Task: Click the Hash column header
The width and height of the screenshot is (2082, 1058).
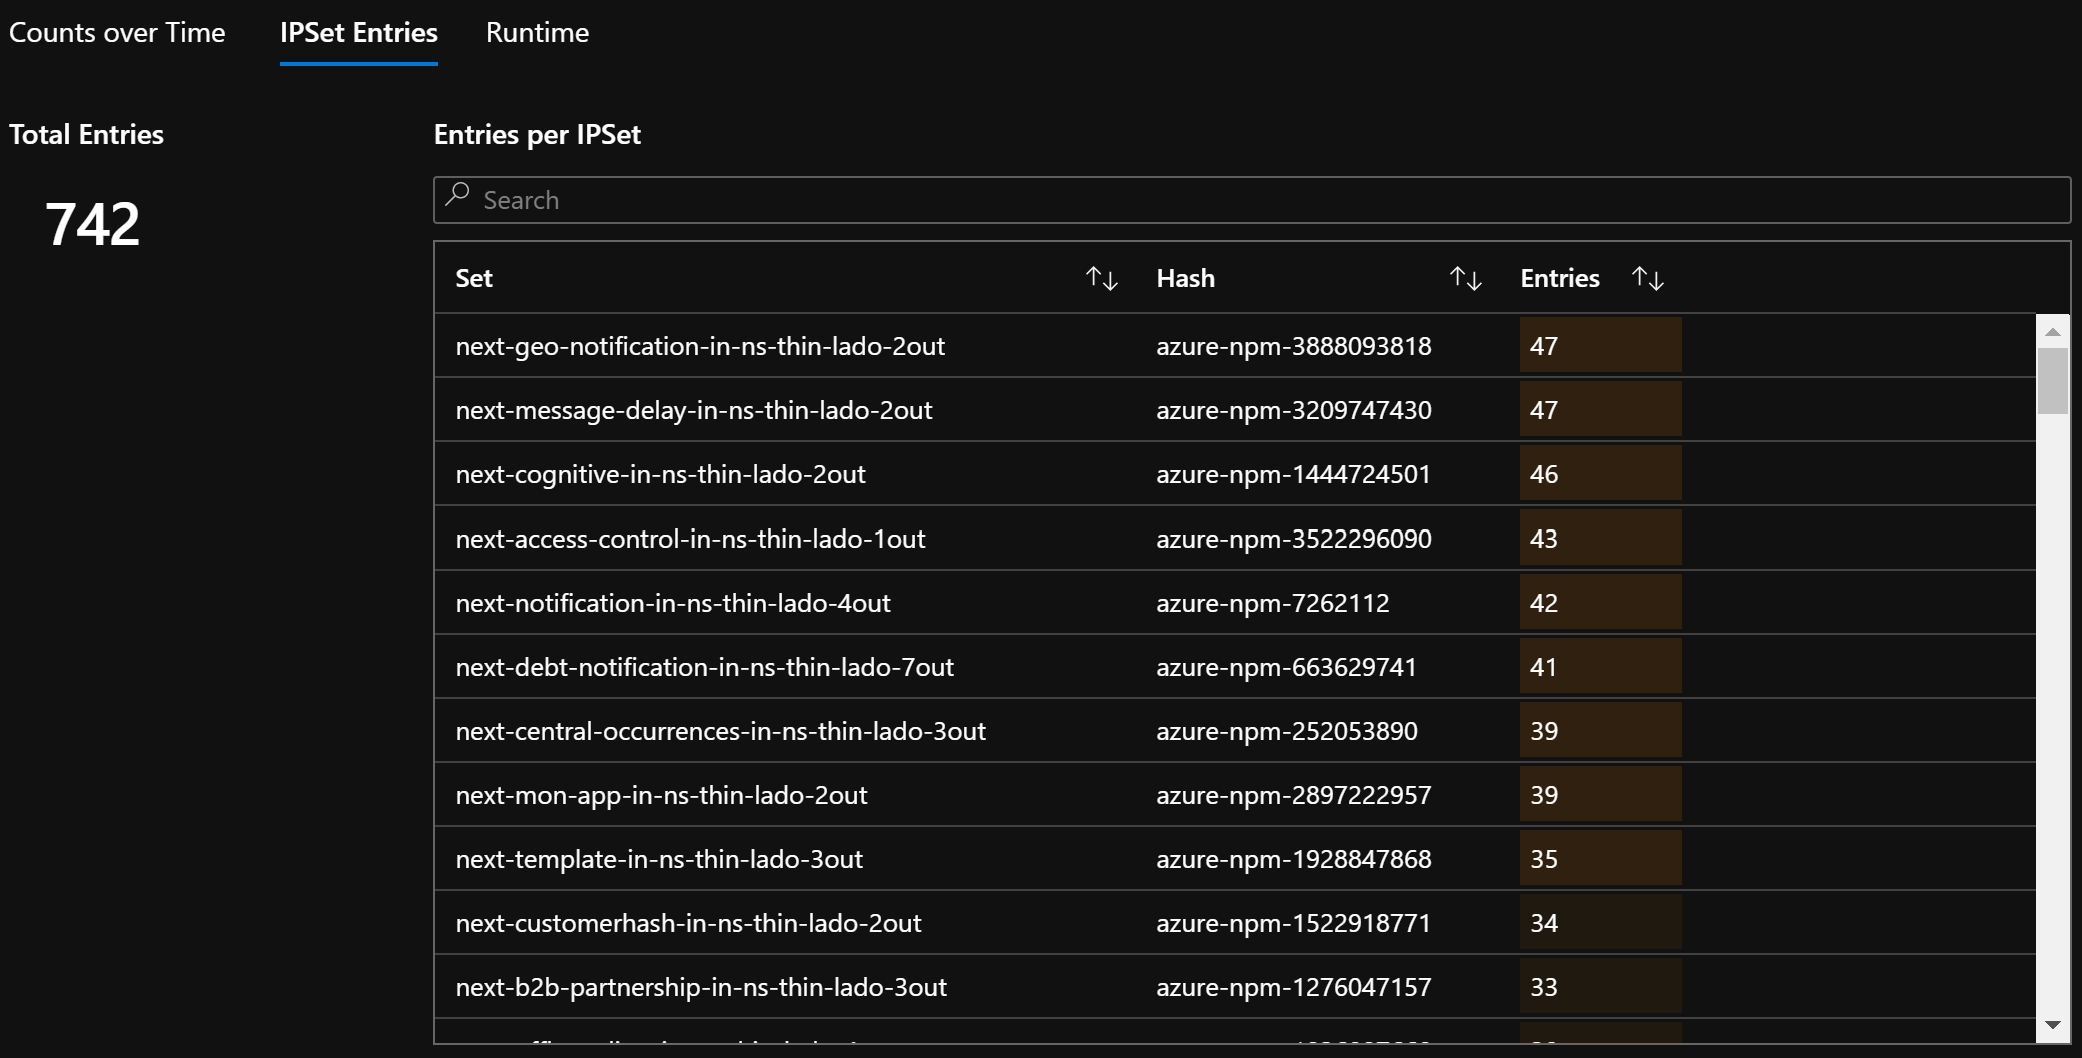Action: 1185,278
